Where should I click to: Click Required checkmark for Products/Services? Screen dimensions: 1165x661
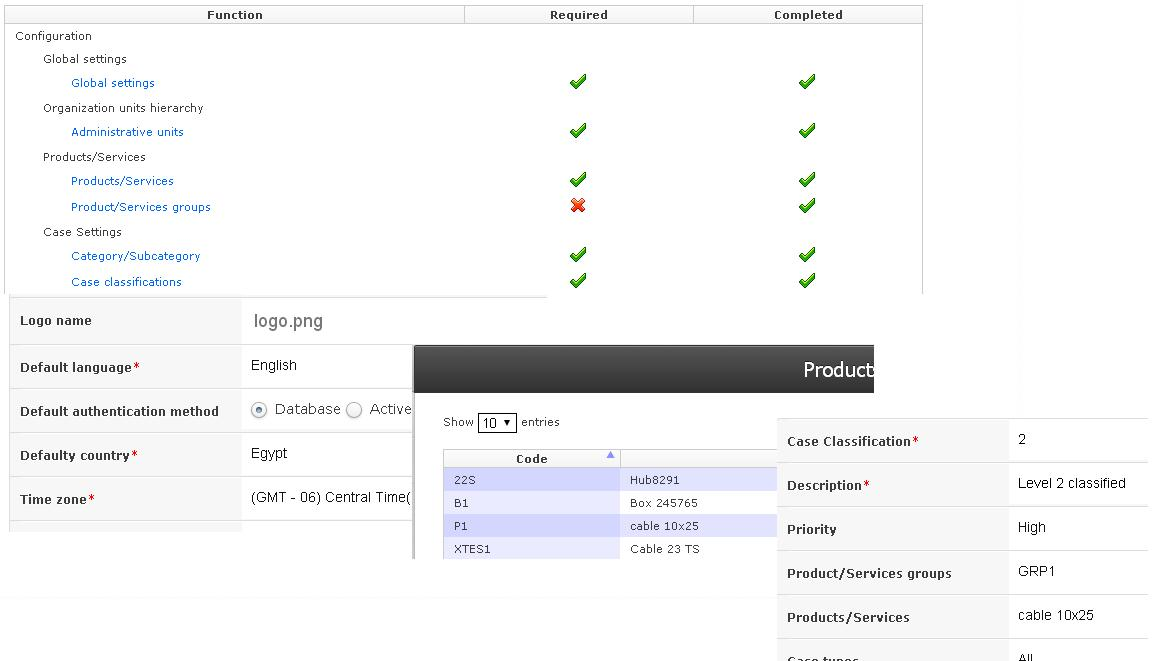click(577, 180)
